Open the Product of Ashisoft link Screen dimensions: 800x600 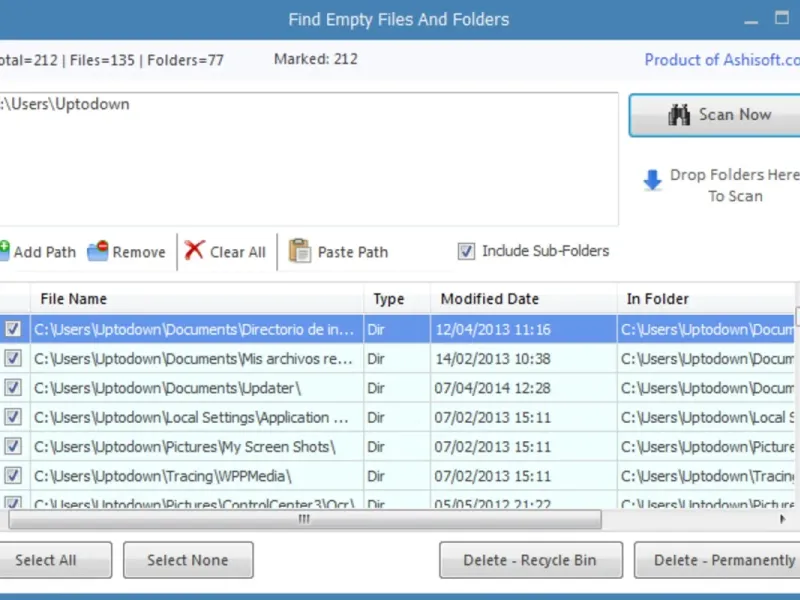pos(721,60)
